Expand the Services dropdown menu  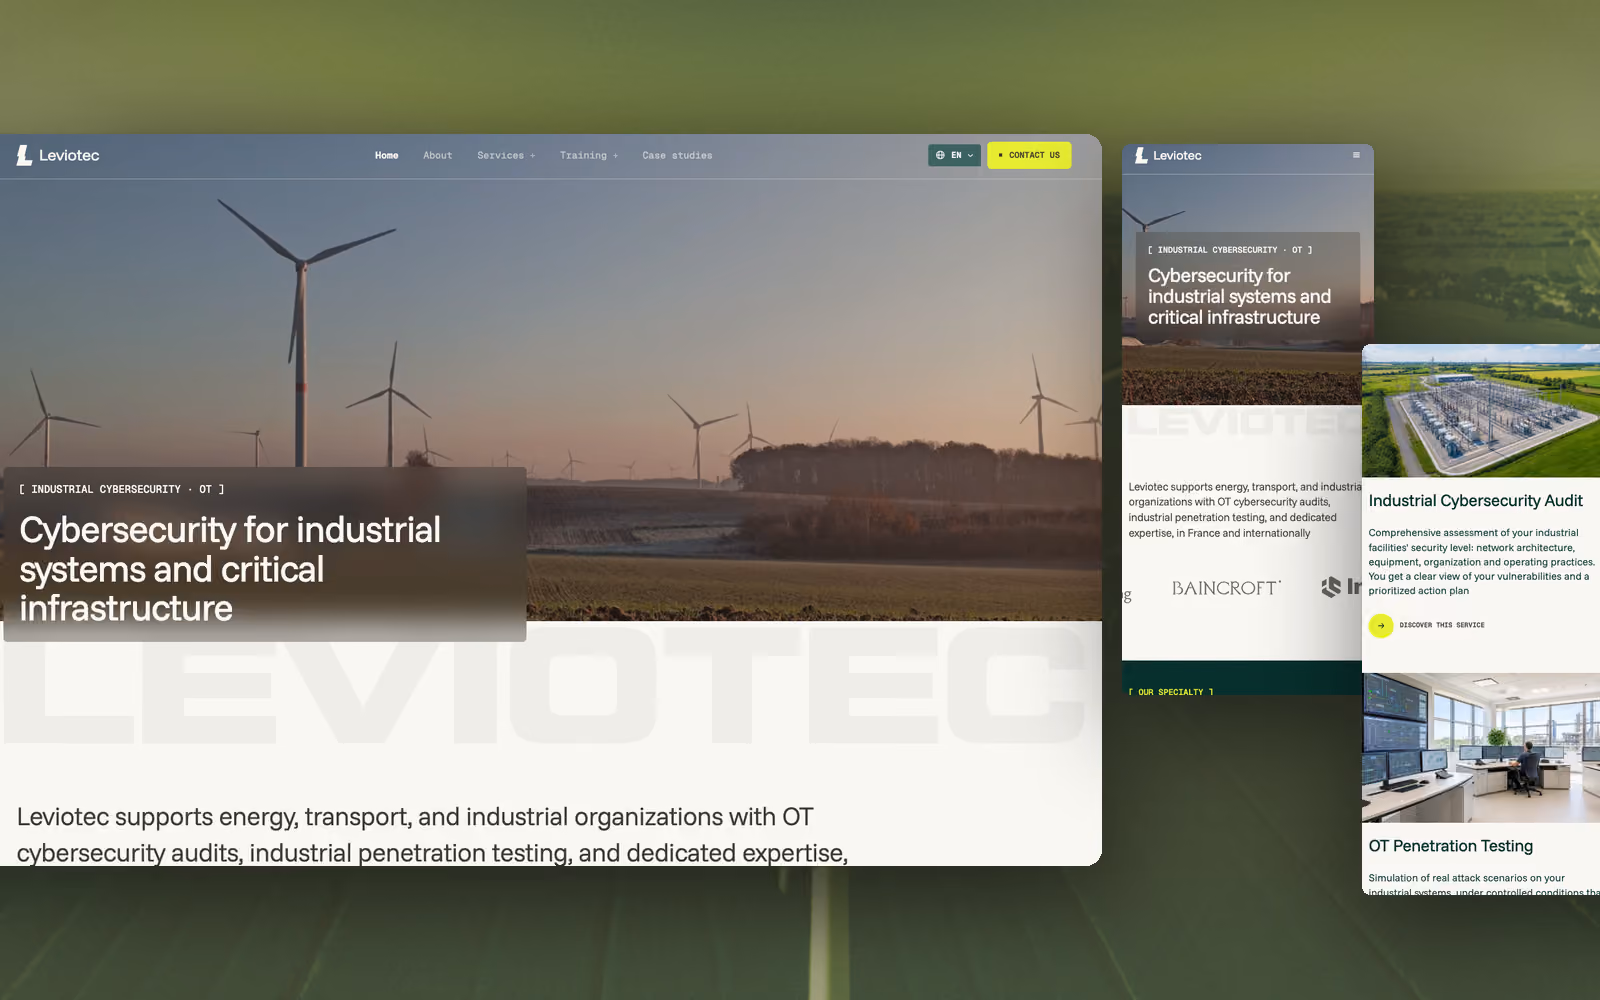click(x=506, y=155)
